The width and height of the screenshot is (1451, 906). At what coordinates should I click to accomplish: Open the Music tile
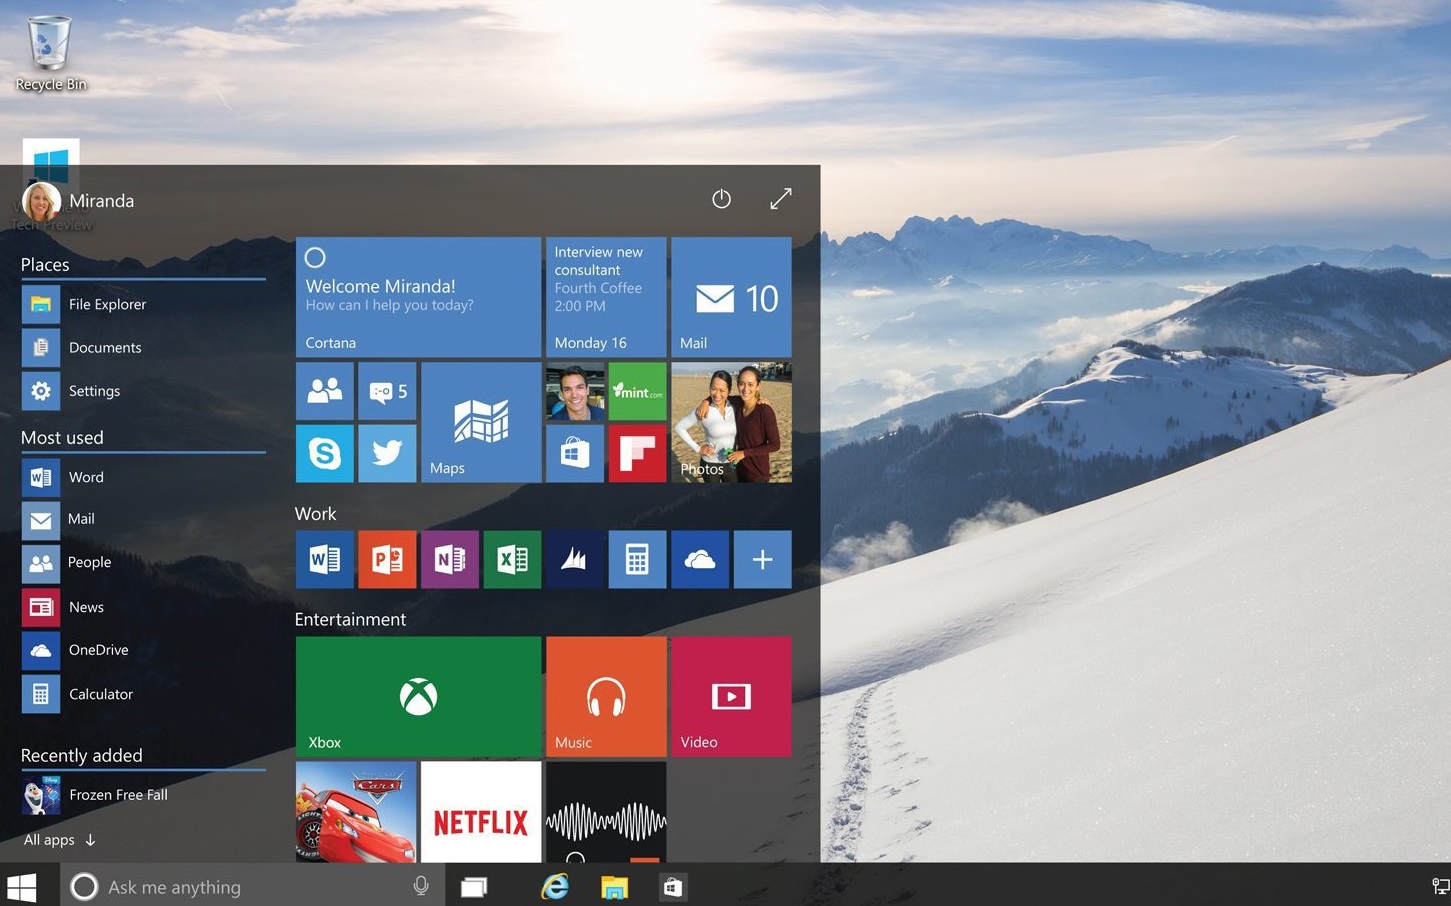pos(606,697)
